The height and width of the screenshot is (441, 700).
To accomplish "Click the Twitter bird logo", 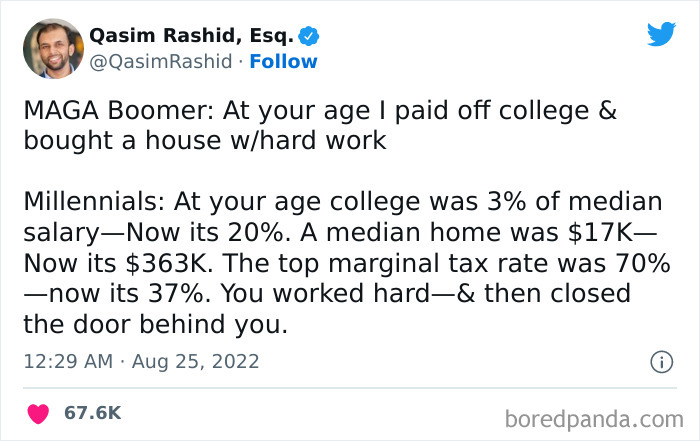I will pyautogui.click(x=661, y=34).
